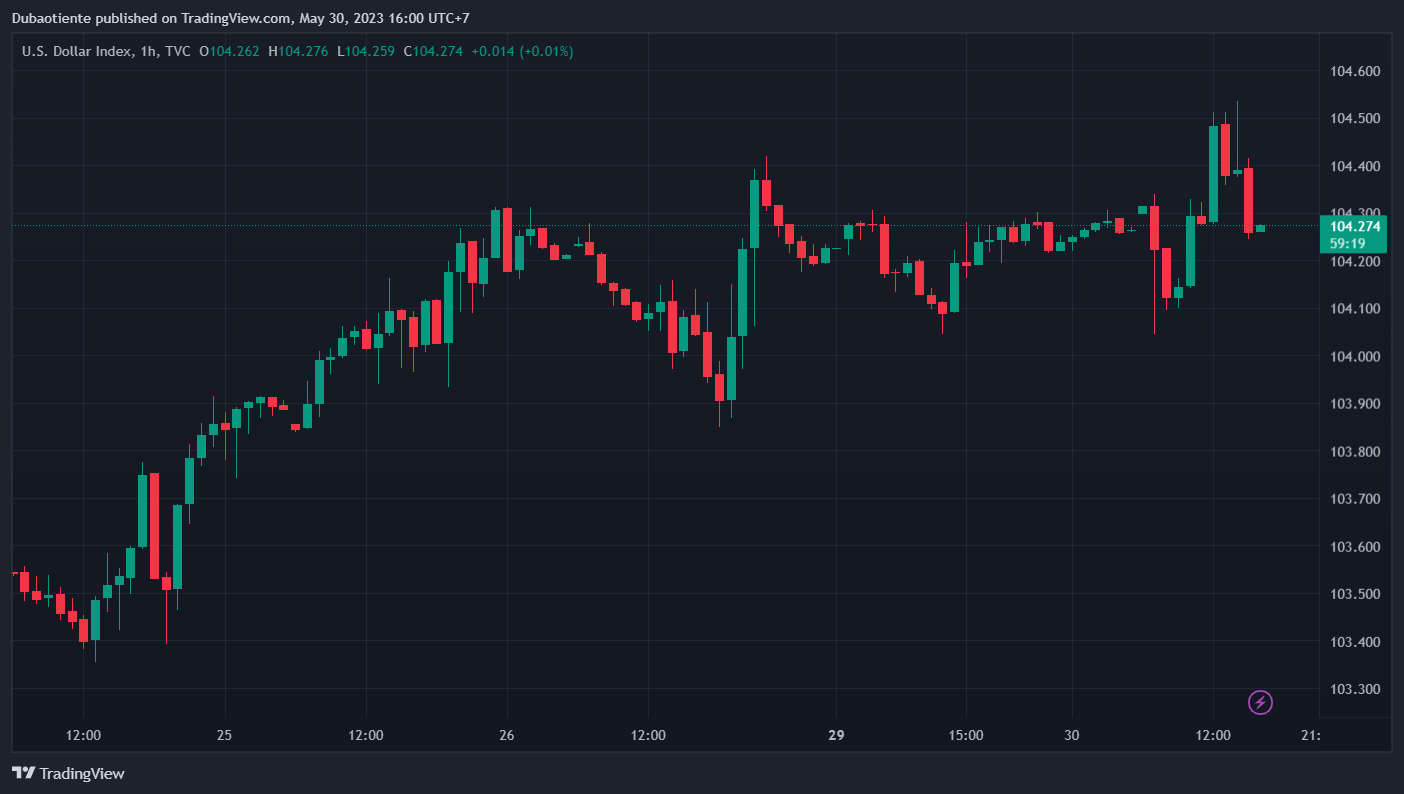Click the 15:00 time axis label
This screenshot has width=1404, height=794.
(x=966, y=736)
